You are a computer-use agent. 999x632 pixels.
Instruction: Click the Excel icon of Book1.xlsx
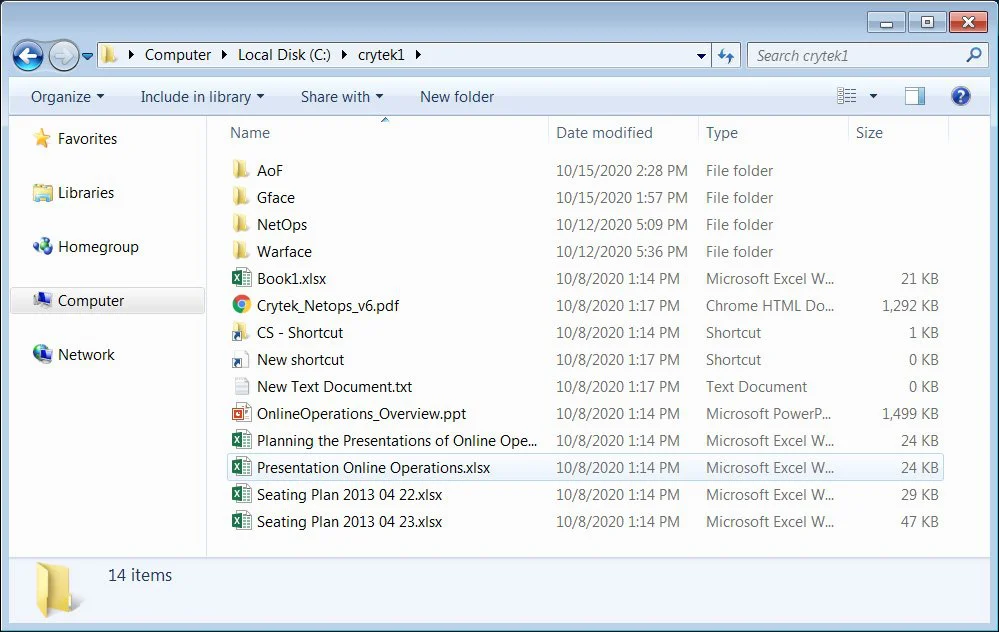pyautogui.click(x=241, y=278)
